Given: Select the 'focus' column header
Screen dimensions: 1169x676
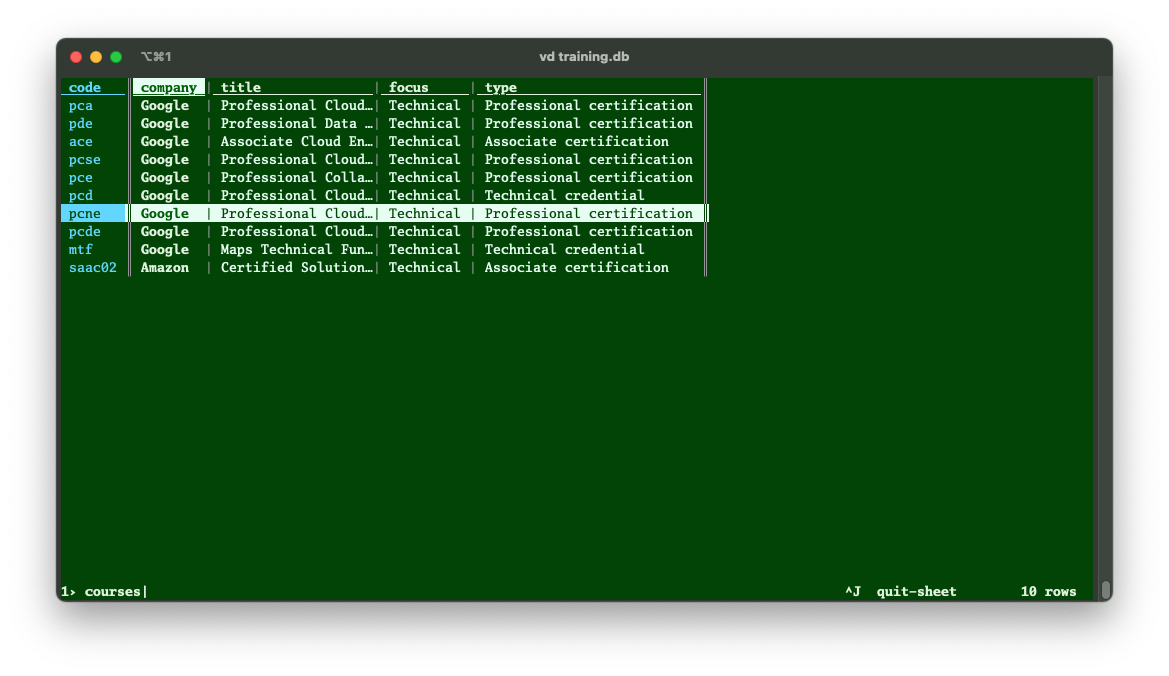Looking at the screenshot, I should pyautogui.click(x=408, y=88).
